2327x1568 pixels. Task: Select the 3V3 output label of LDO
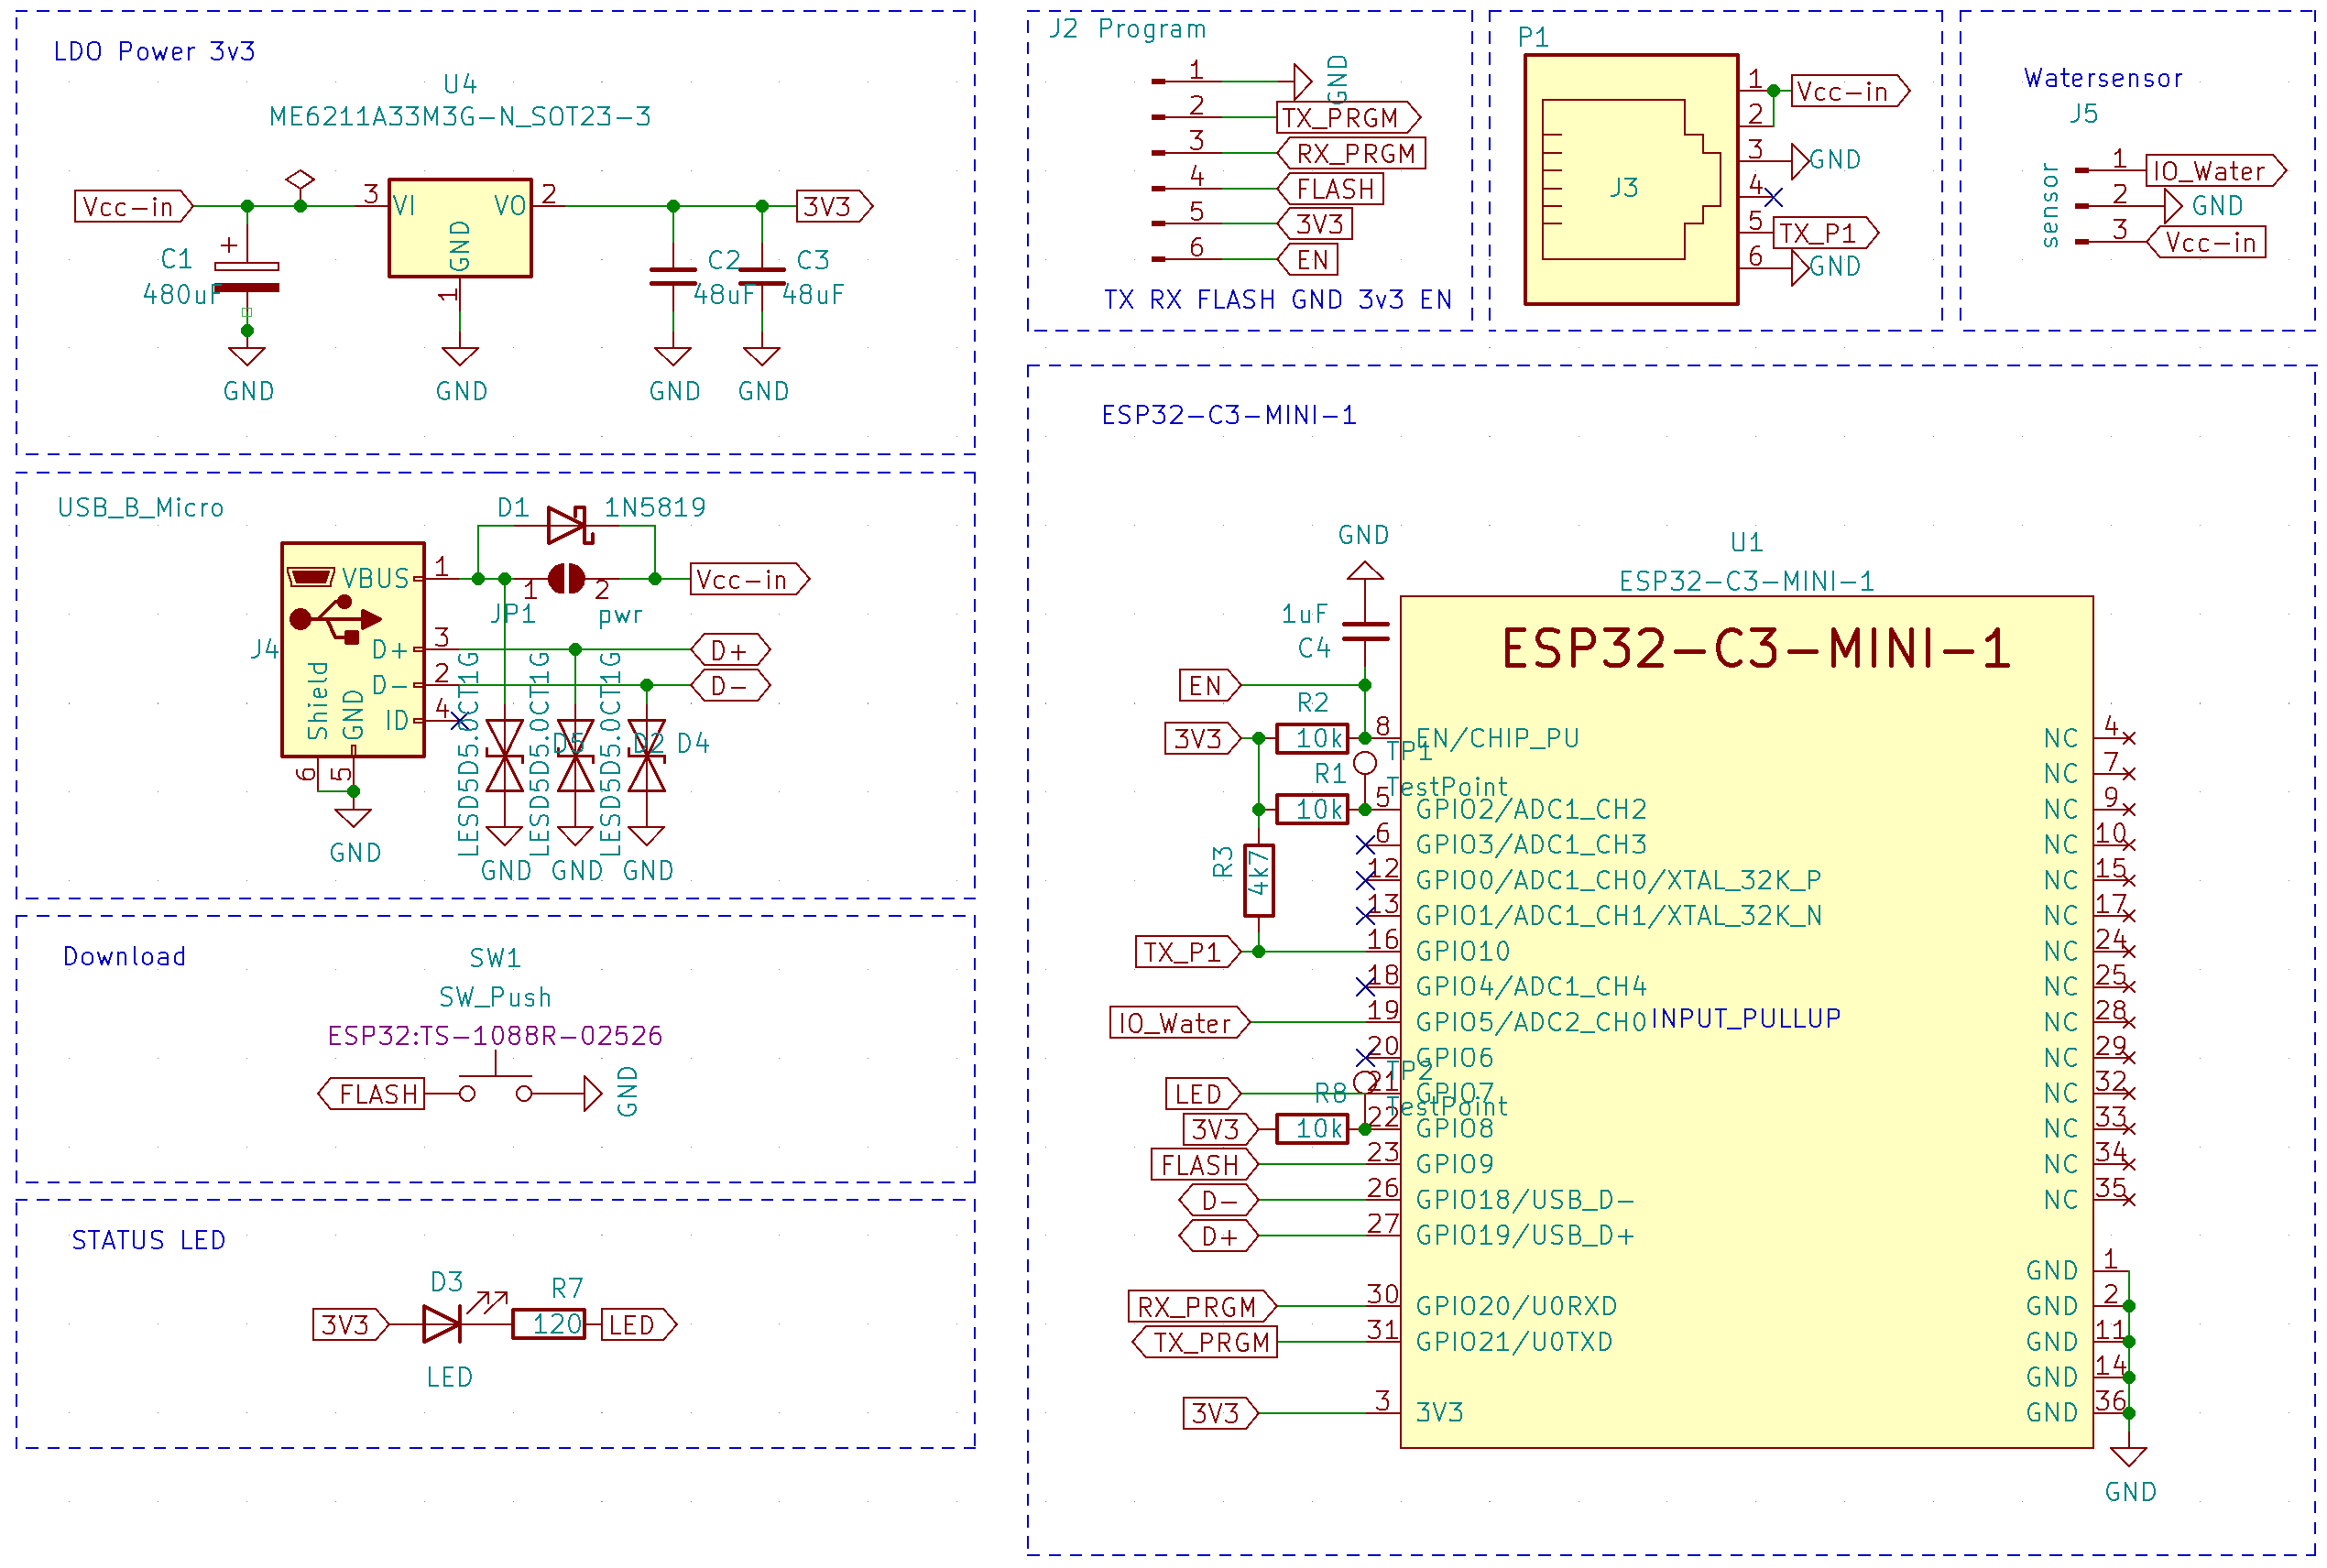point(831,206)
